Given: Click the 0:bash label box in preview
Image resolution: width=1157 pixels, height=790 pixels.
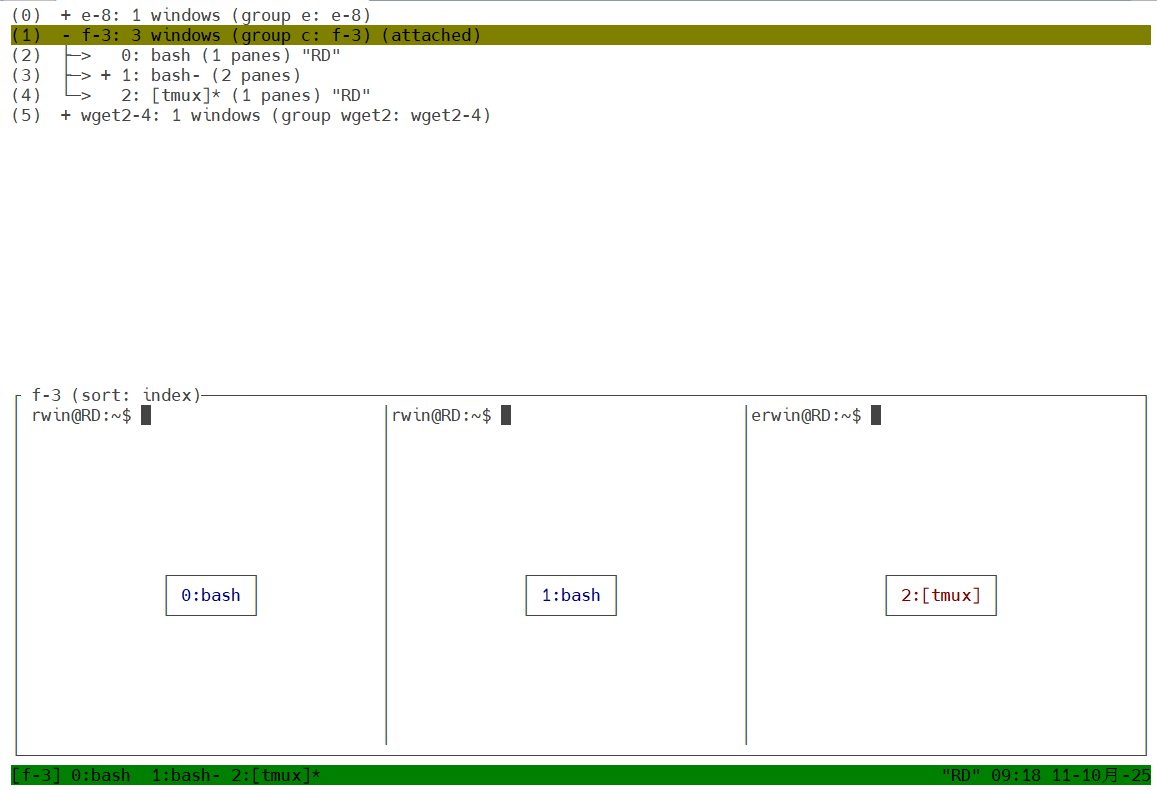Looking at the screenshot, I should (x=211, y=595).
